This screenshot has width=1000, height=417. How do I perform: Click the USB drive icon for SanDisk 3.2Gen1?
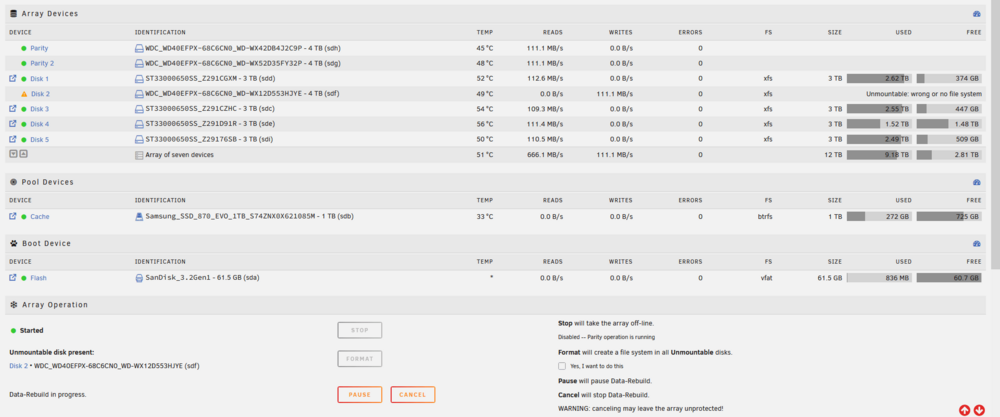click(x=139, y=278)
